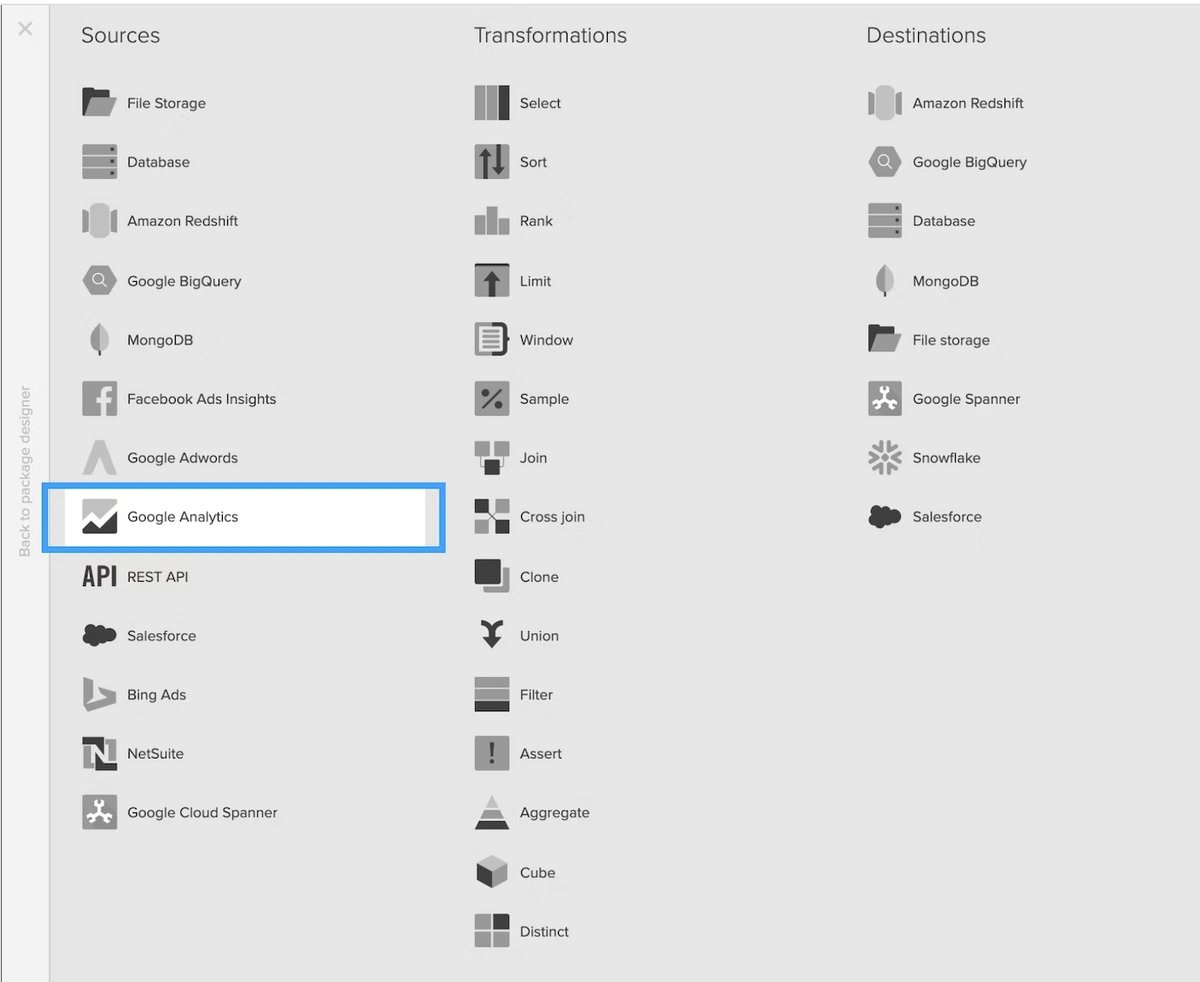Pick the Distinct transformation icon

pyautogui.click(x=492, y=931)
